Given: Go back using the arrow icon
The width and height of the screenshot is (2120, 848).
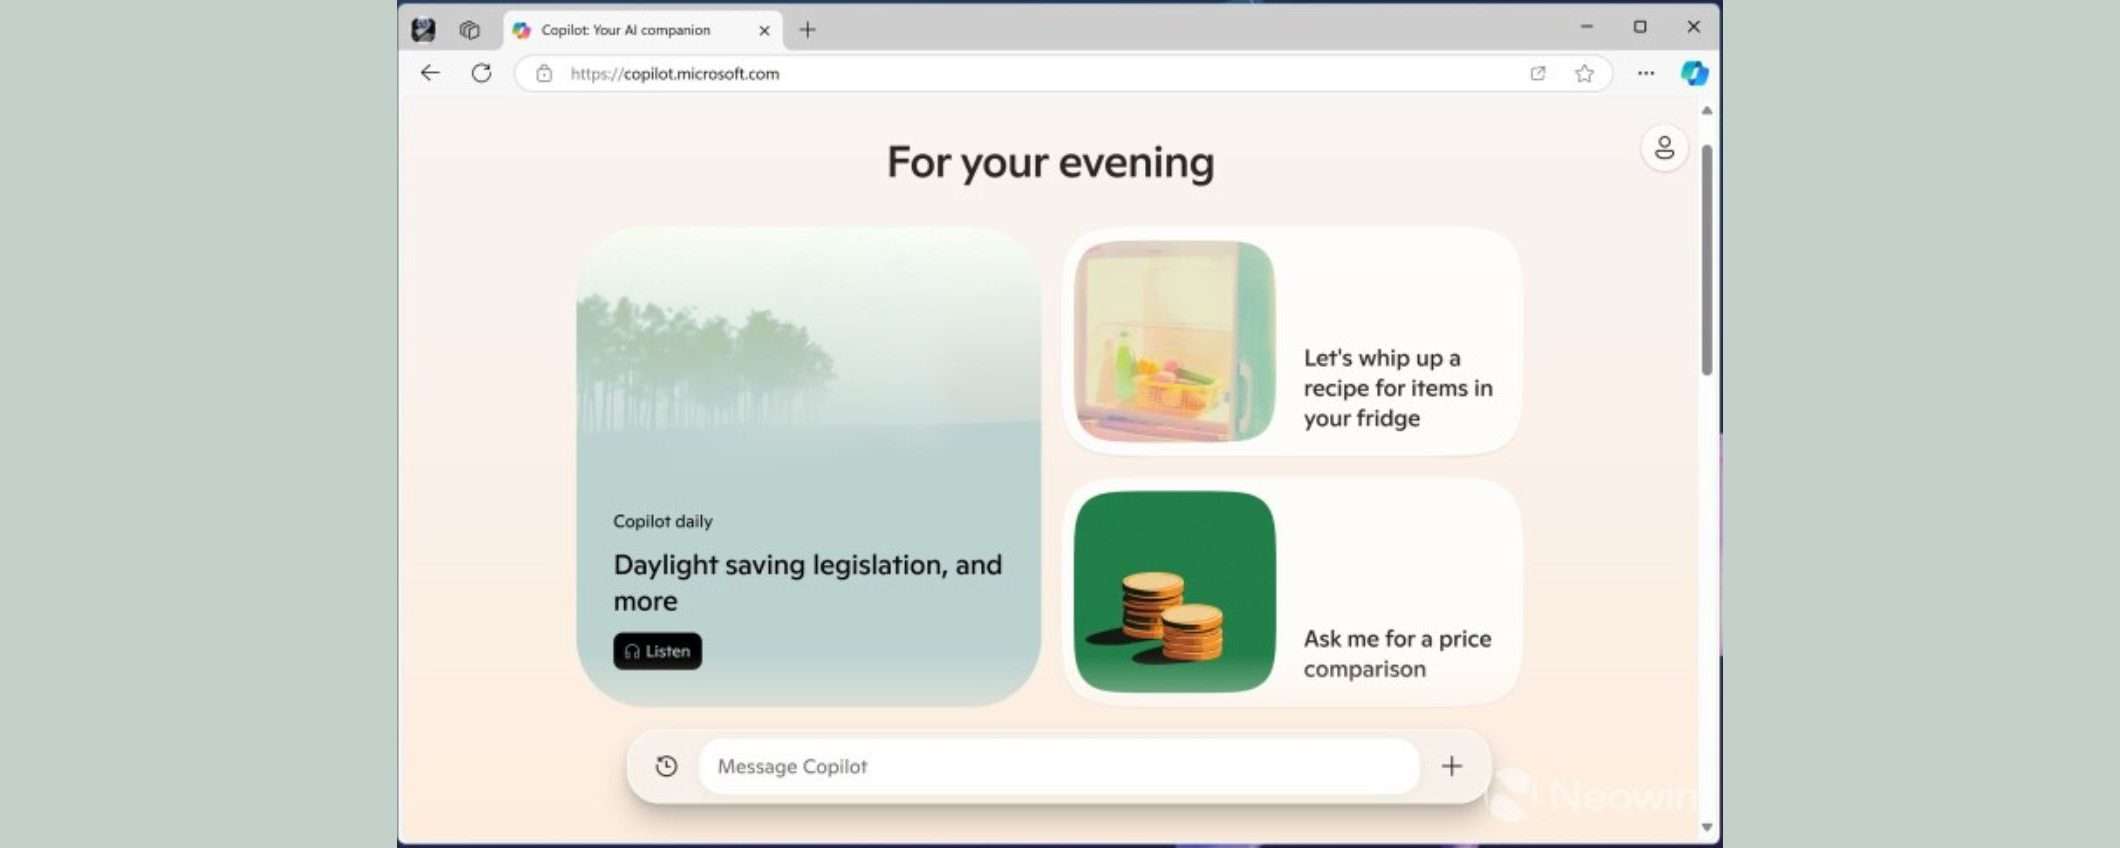Looking at the screenshot, I should 430,73.
